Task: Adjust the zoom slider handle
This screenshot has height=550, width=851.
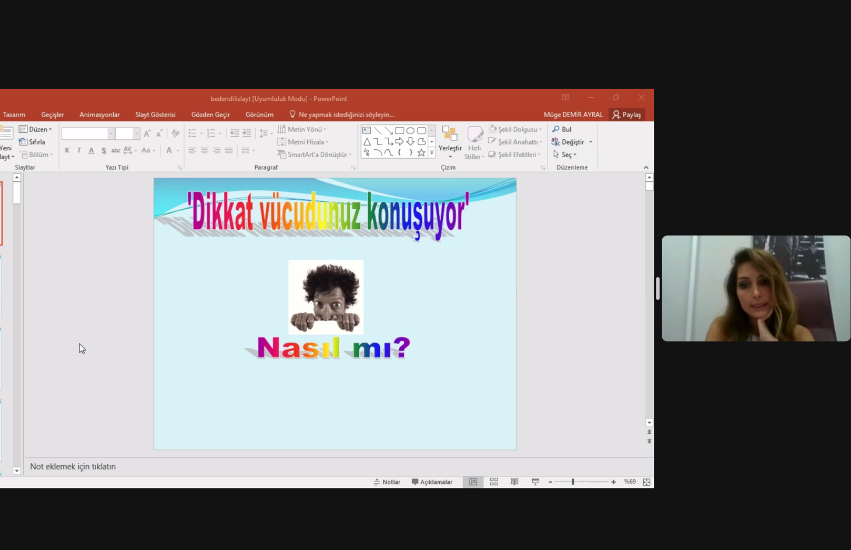Action: 573,482
